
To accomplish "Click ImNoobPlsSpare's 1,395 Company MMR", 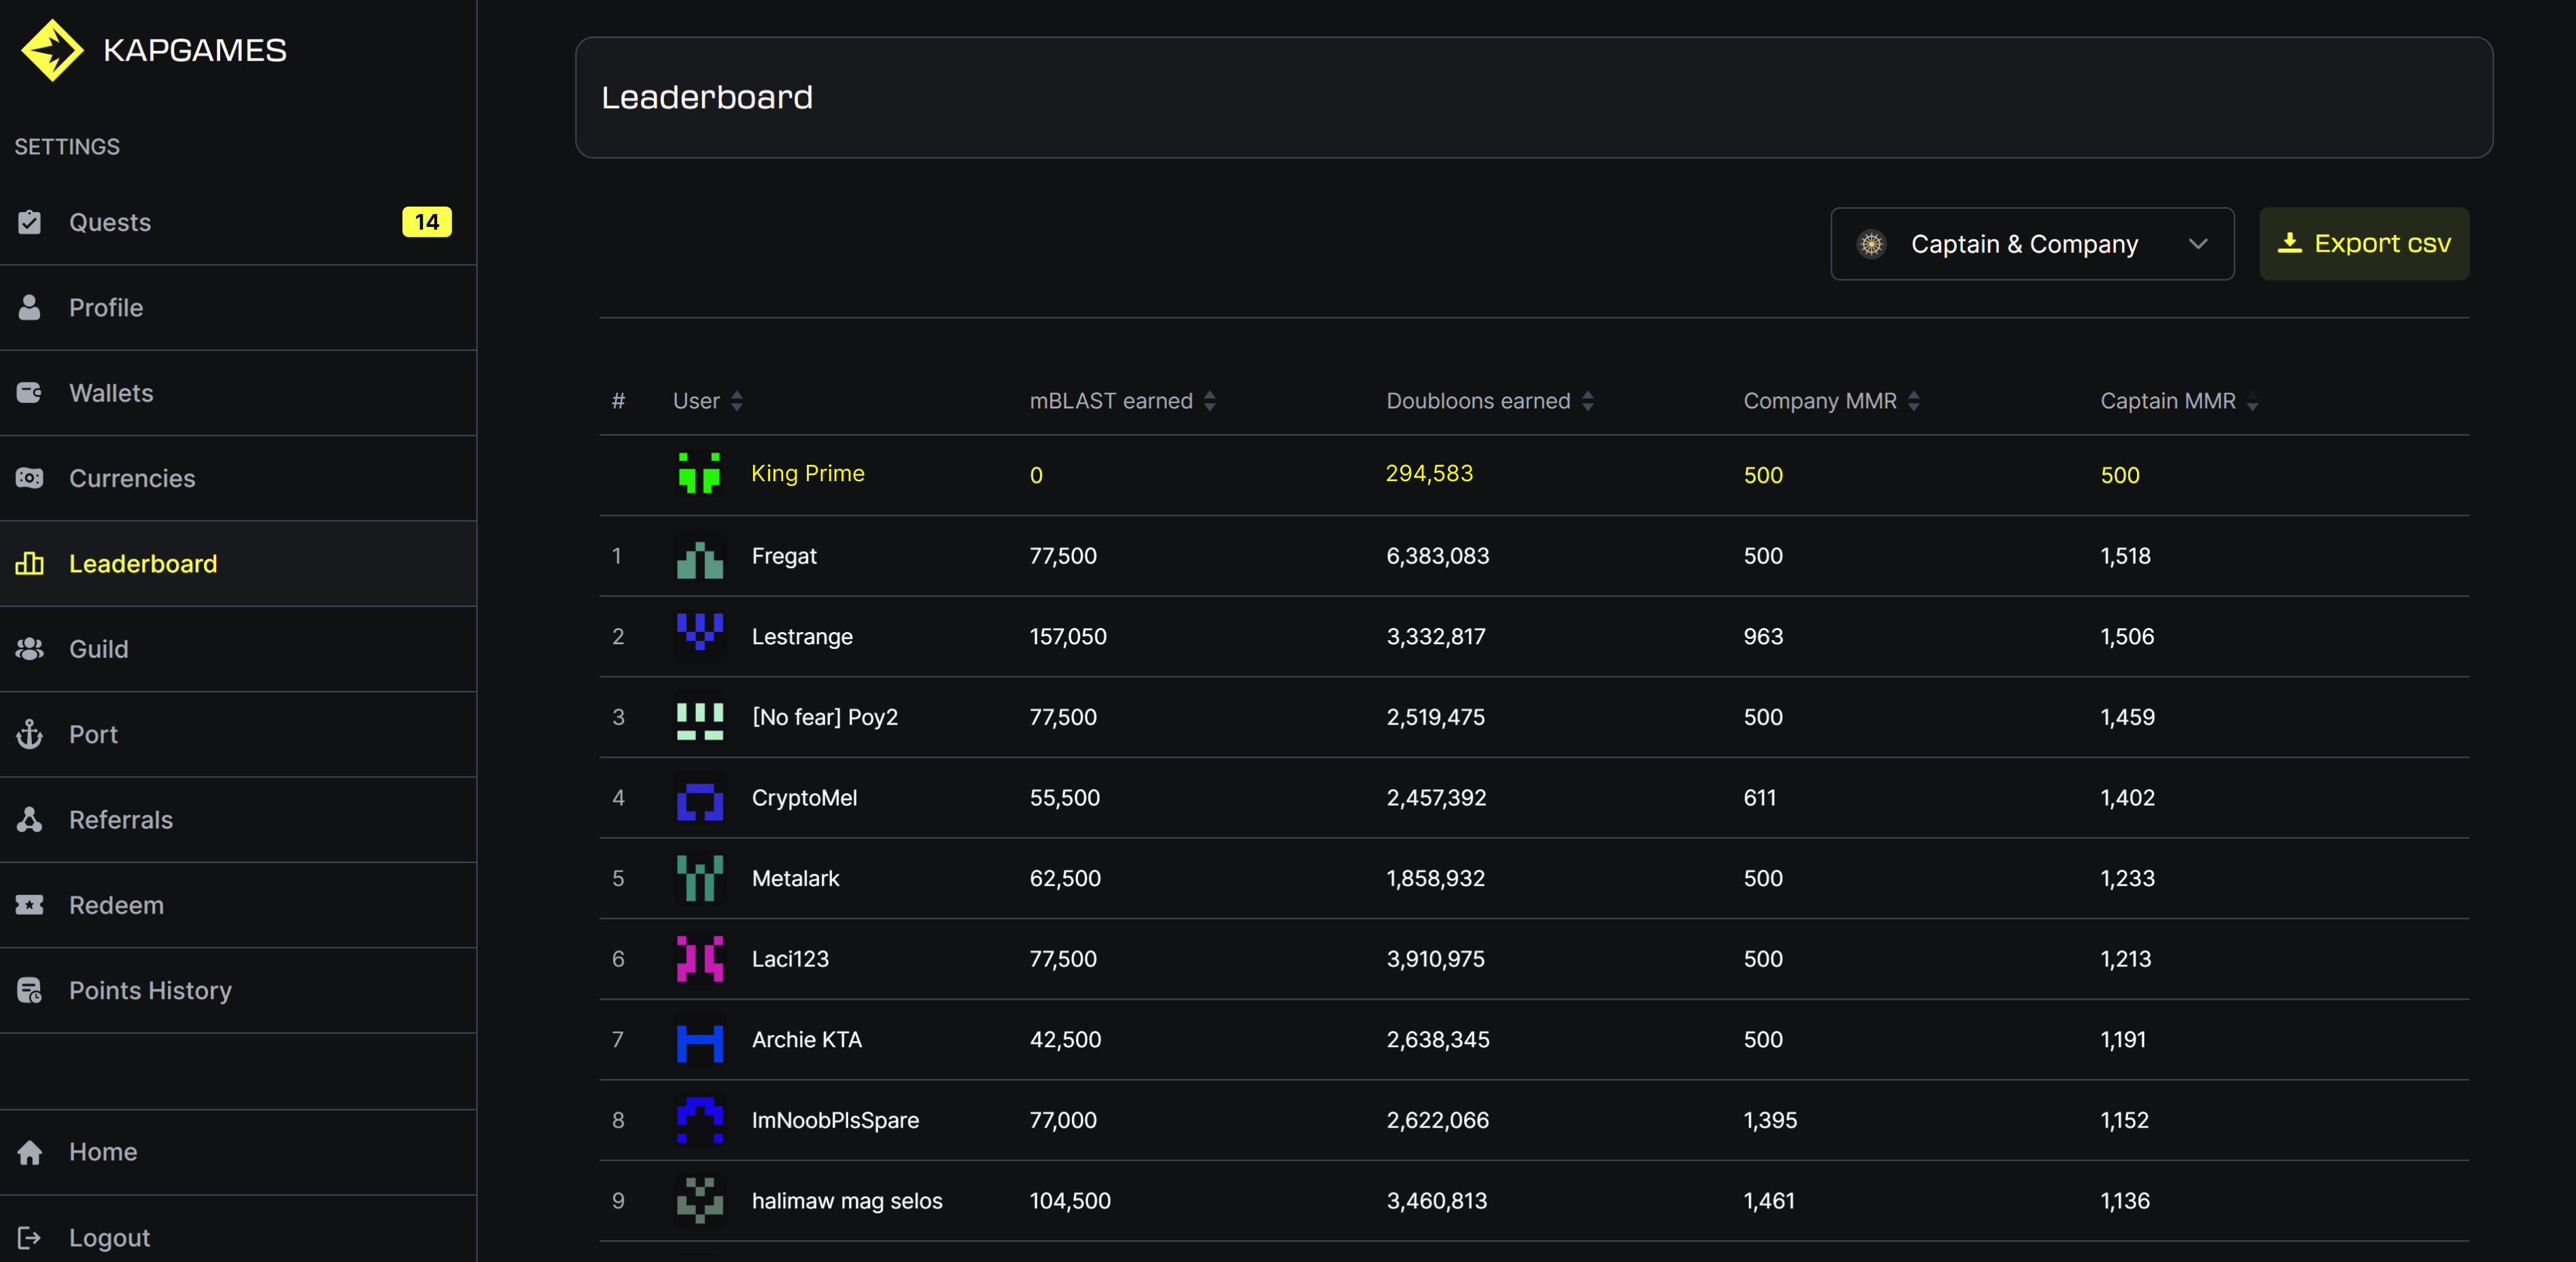I will [x=1770, y=1120].
